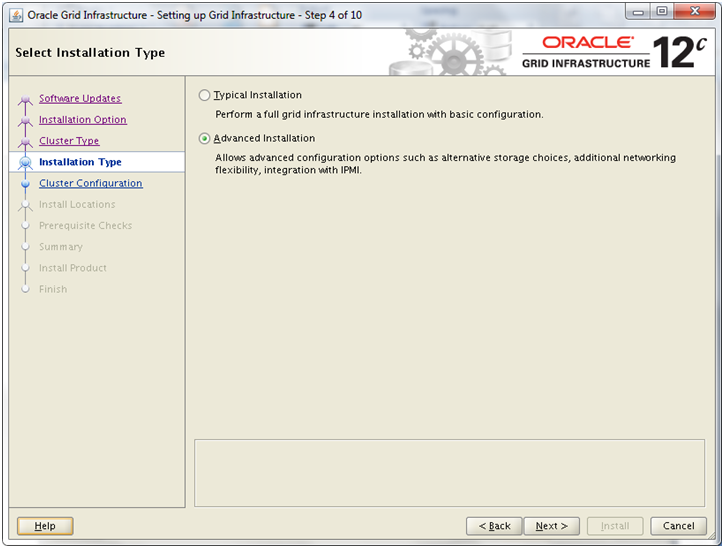Click the Java icon in title bar
Viewport: 724px width, 548px height.
(x=16, y=15)
